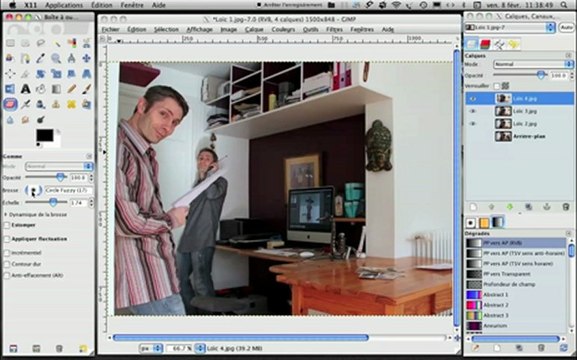
Task: Select the Rectangle Select tool
Action: (10, 43)
